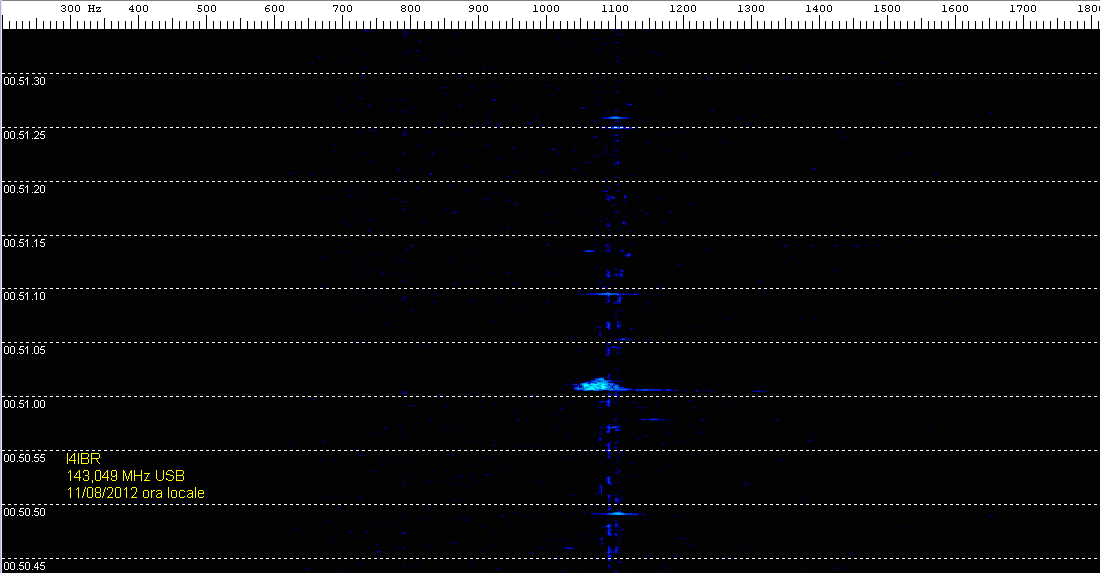
Task: Click the 143,049 MHz USB annotation
Action: 126,476
